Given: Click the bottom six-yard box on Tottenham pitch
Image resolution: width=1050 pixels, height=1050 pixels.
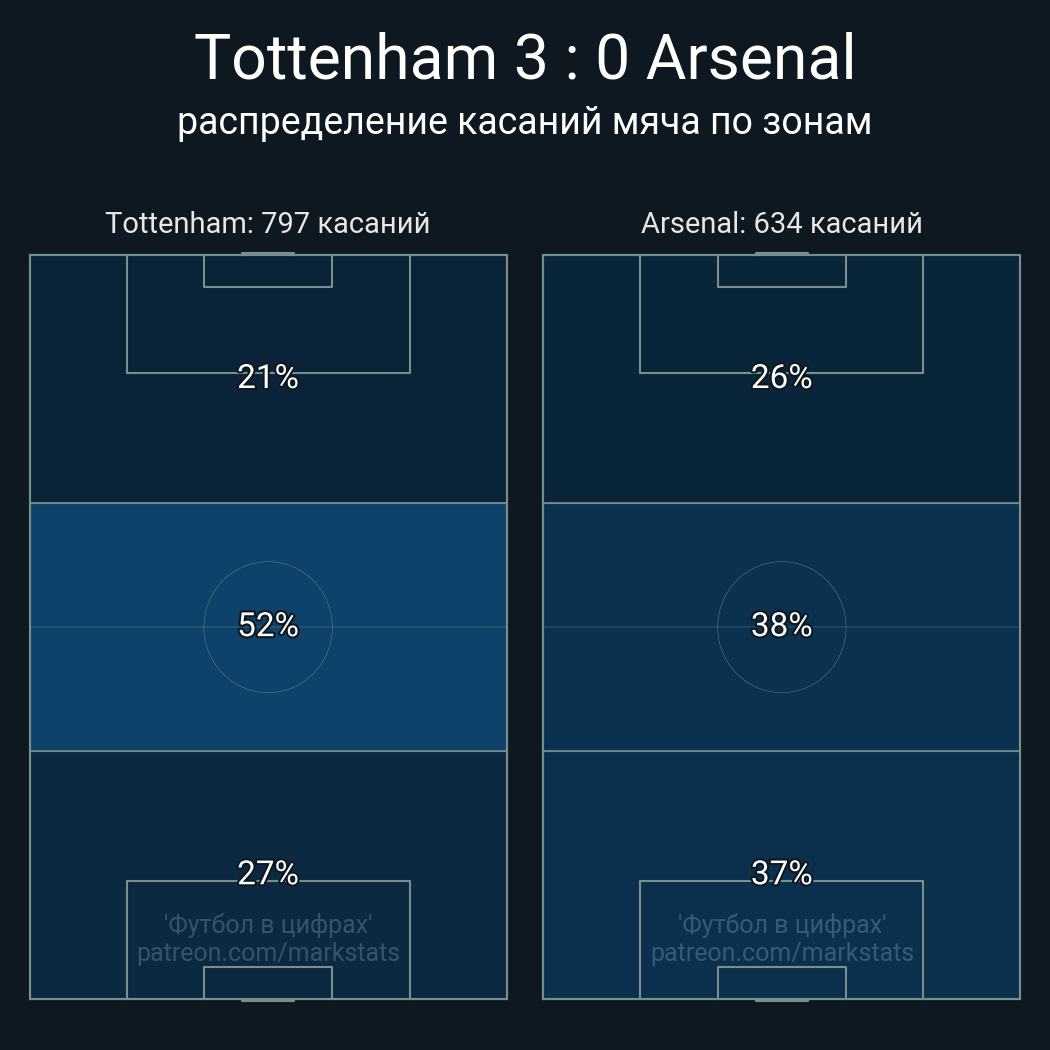Looking at the screenshot, I should [268, 983].
